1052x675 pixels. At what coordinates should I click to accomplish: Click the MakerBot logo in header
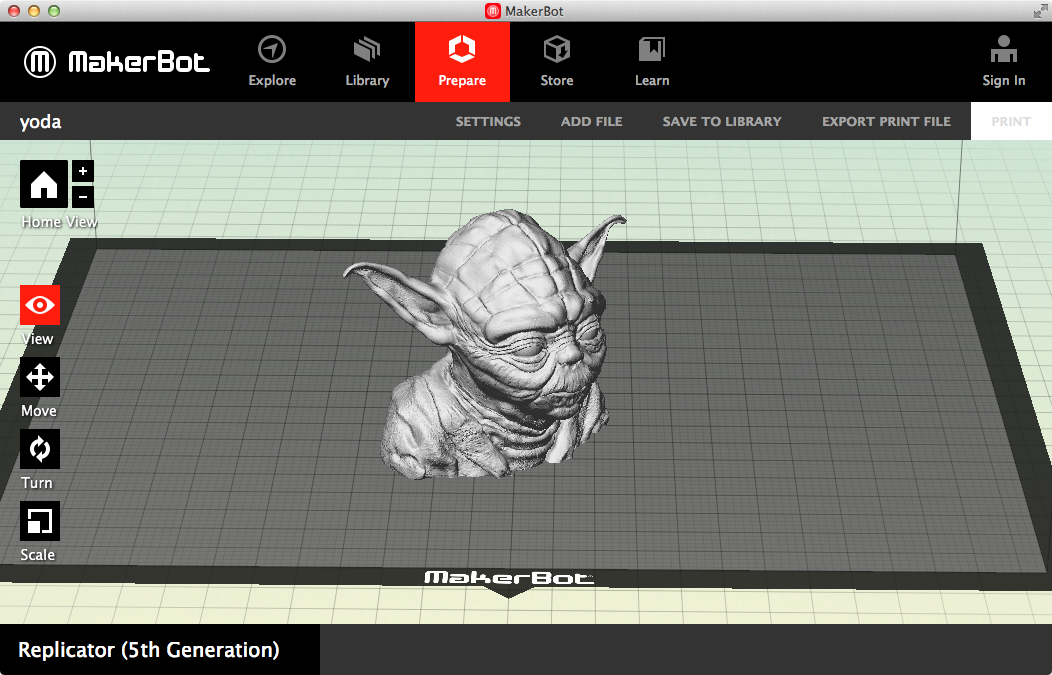[x=117, y=62]
